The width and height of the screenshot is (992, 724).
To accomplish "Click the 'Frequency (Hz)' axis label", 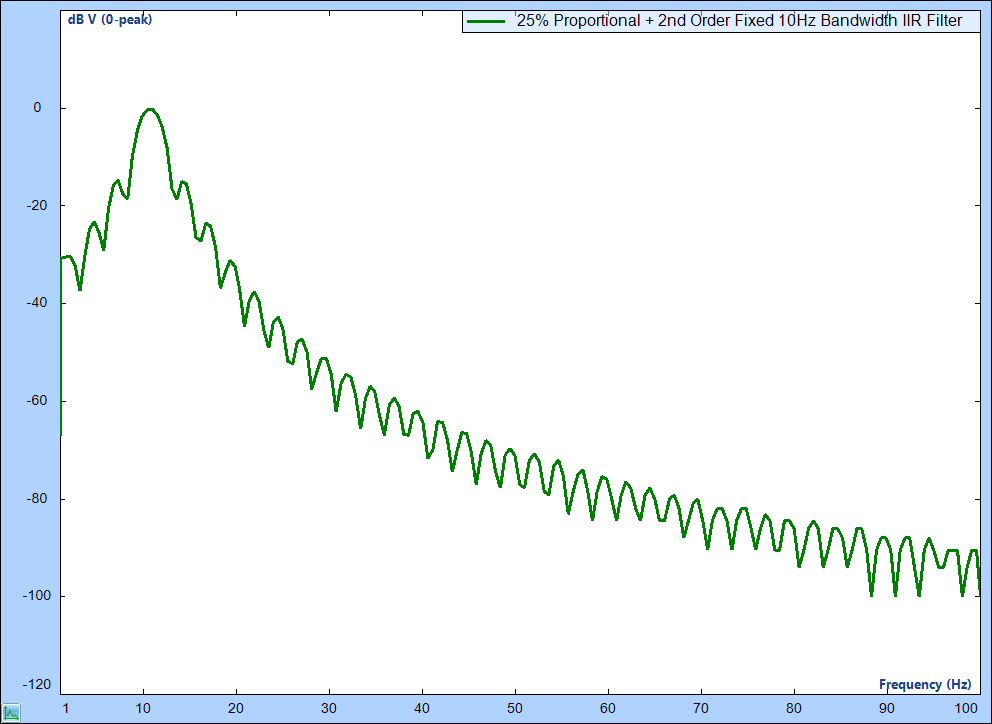I will pos(925,684).
